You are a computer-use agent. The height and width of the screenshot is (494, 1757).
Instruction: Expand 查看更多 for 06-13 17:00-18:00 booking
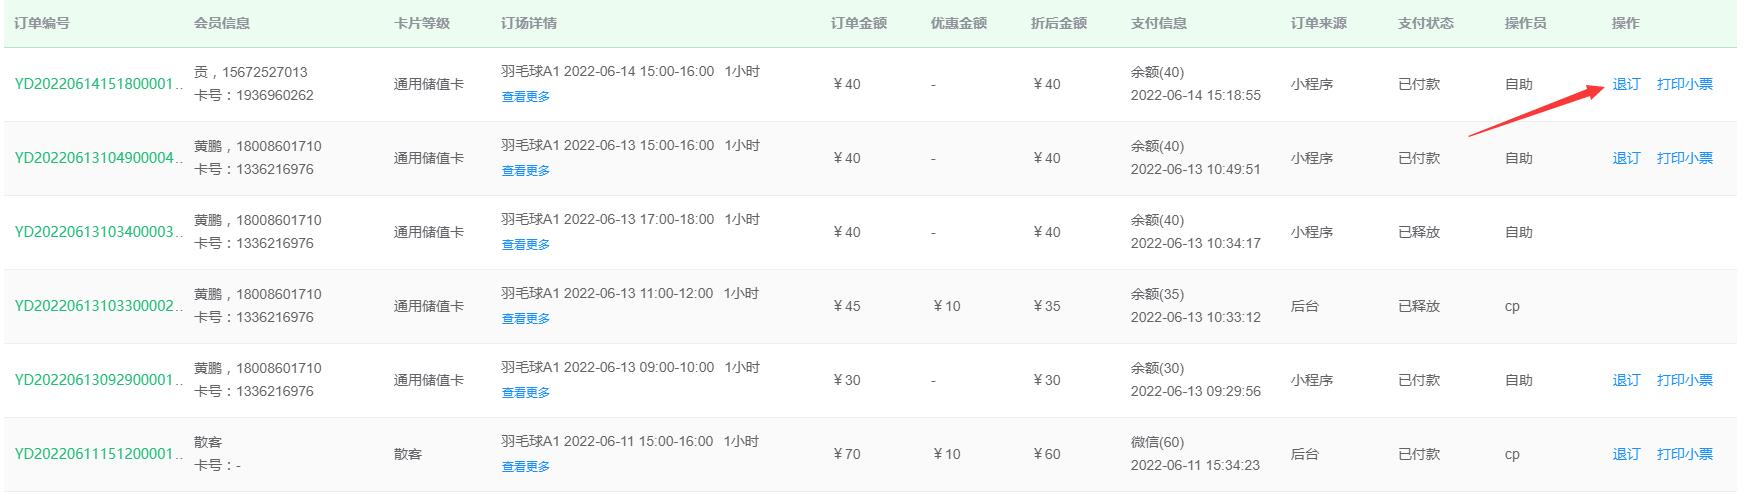coord(526,245)
